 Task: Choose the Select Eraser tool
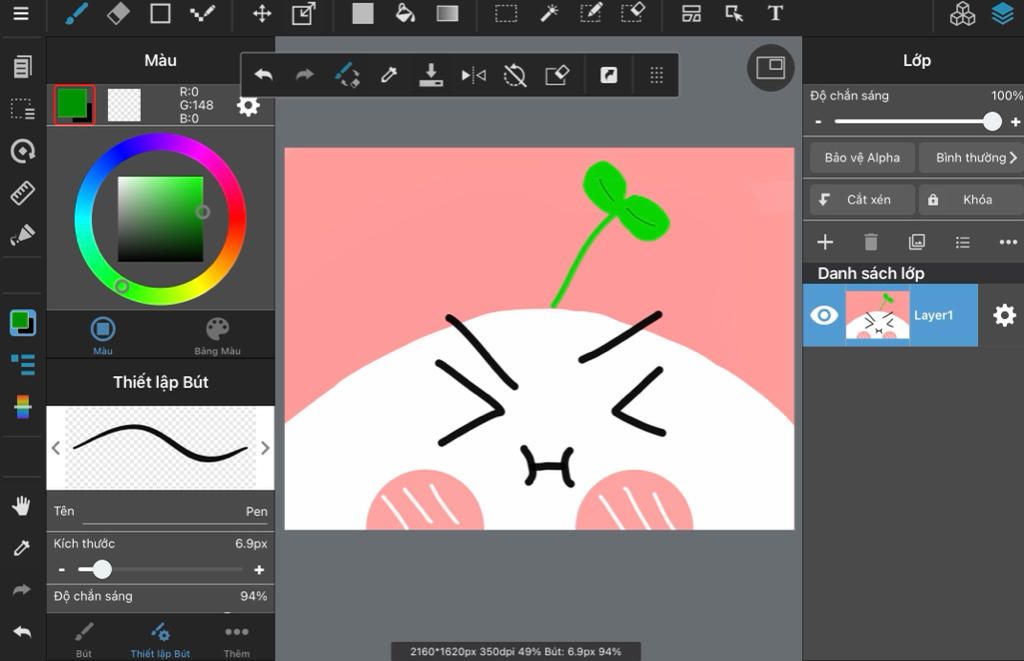(x=632, y=14)
